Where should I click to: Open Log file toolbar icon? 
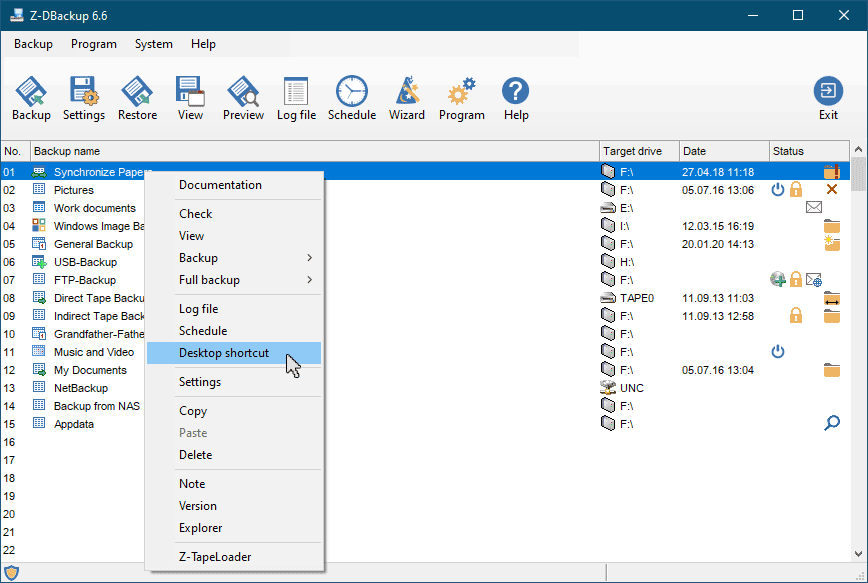click(x=296, y=98)
